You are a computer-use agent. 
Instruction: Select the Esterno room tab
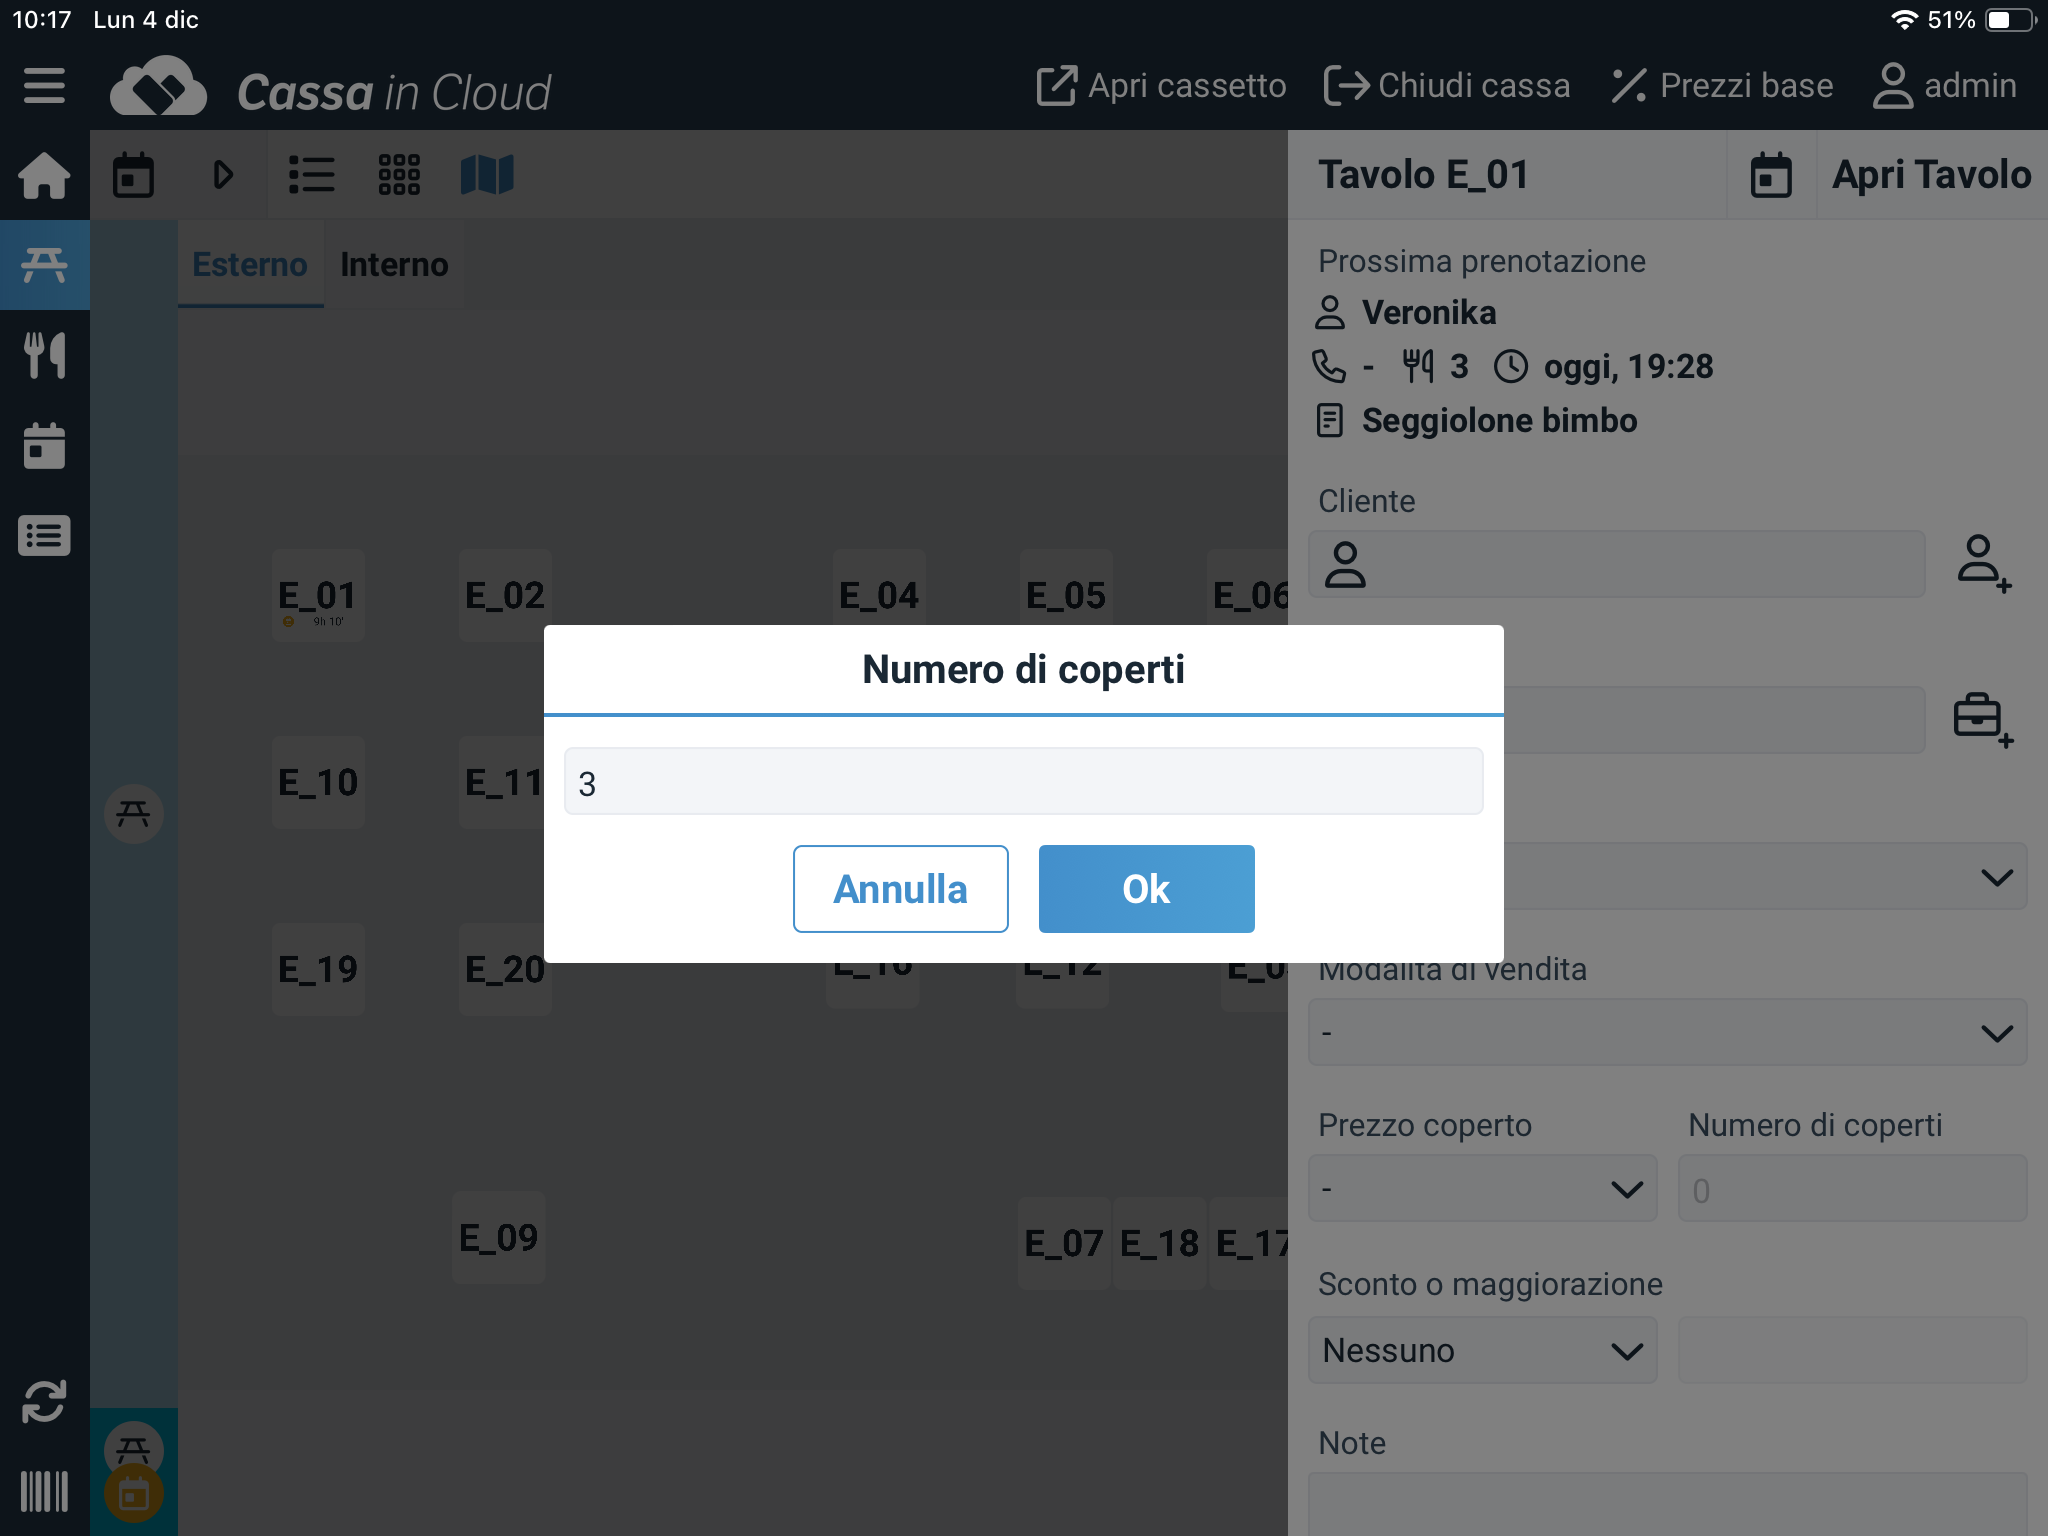250,264
